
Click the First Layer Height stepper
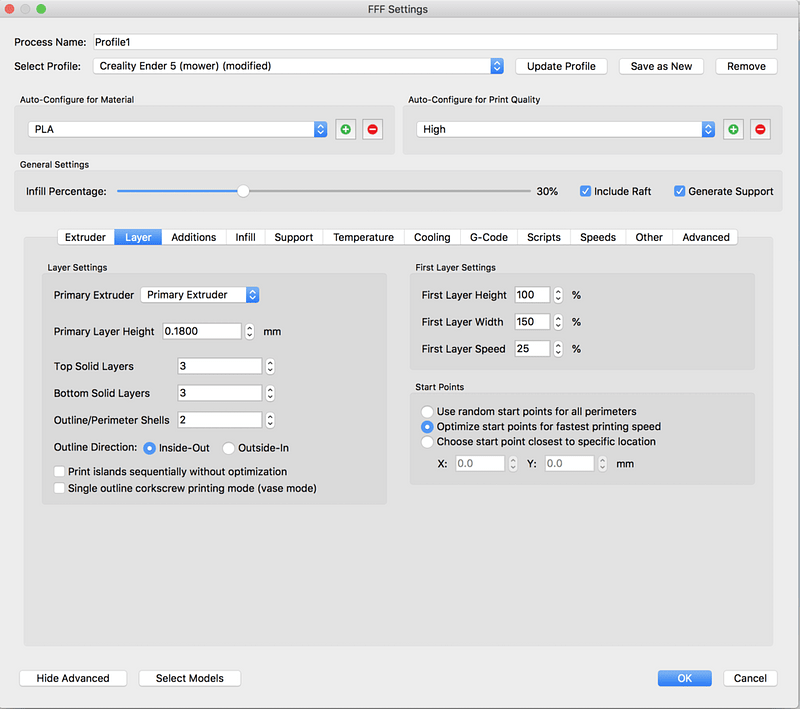click(x=558, y=295)
